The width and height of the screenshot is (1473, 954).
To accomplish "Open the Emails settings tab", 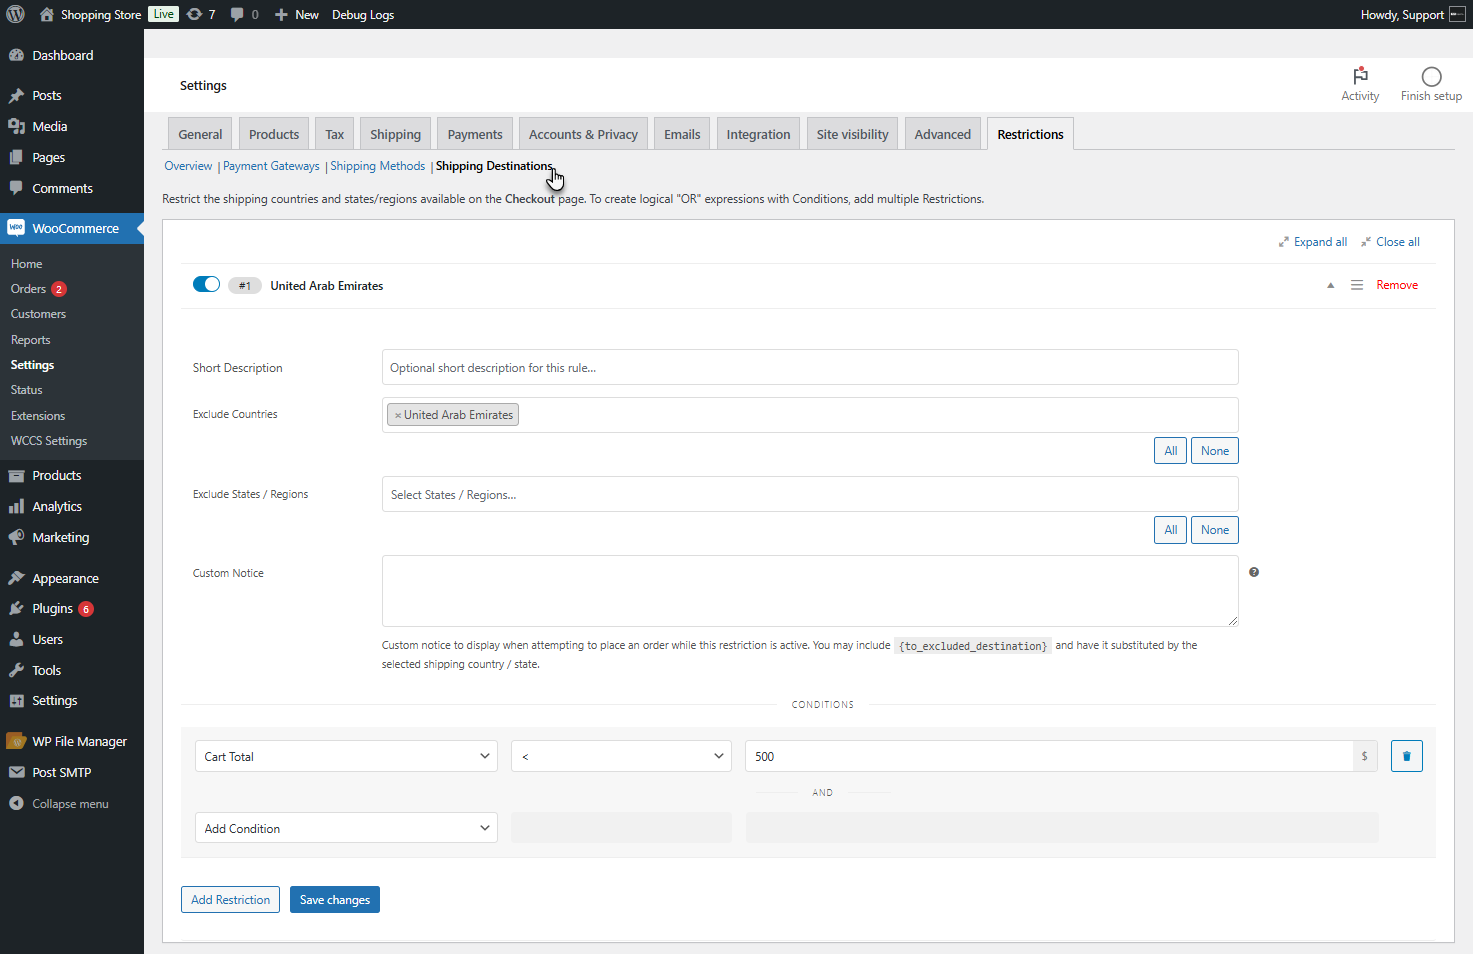I will pyautogui.click(x=682, y=134).
